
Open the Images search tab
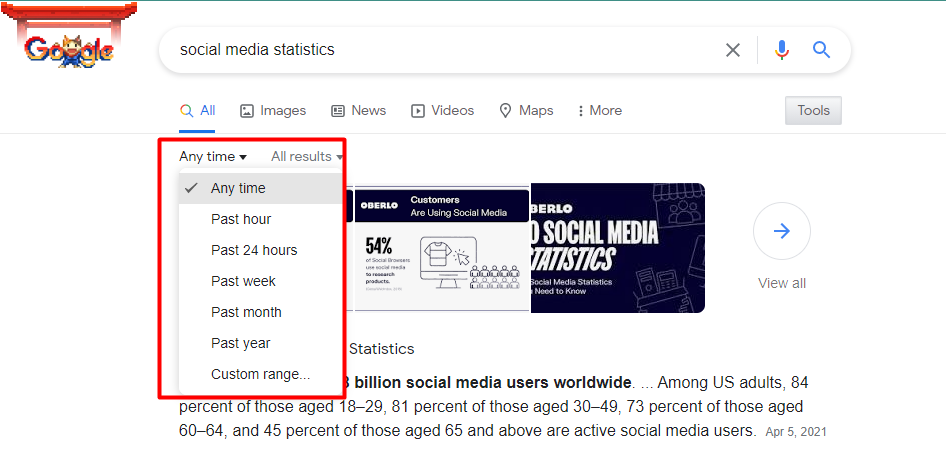click(x=272, y=111)
